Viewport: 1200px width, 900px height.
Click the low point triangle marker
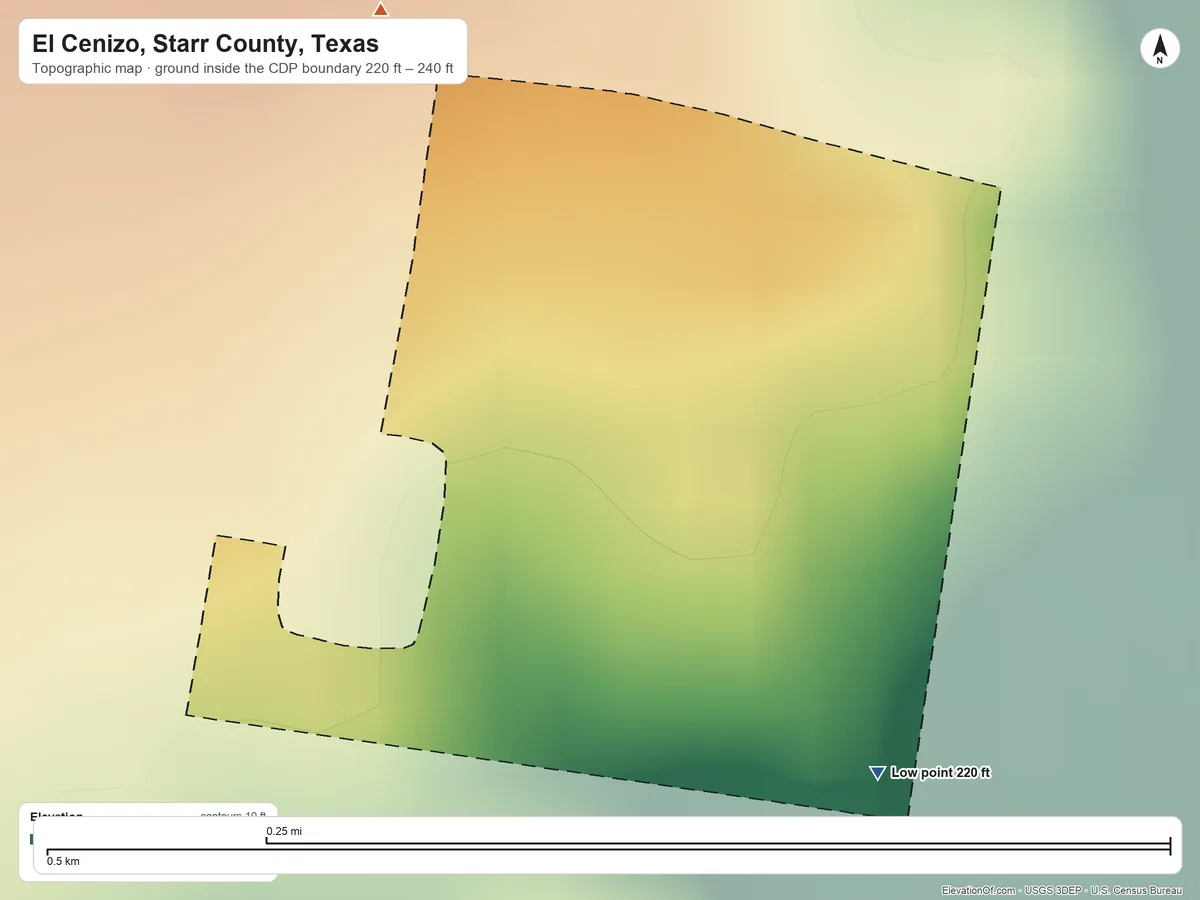click(x=877, y=773)
